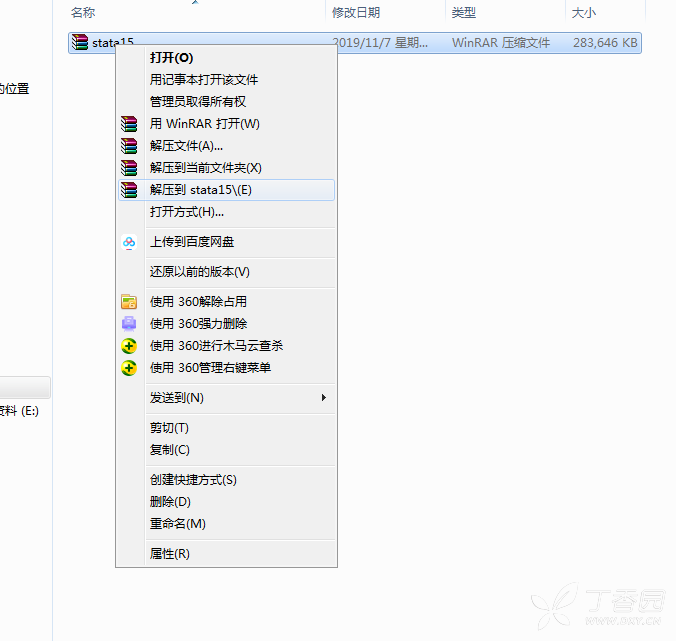676x641 pixels.
Task: Click the 360 木马云查杀 icon
Action: [x=128, y=346]
